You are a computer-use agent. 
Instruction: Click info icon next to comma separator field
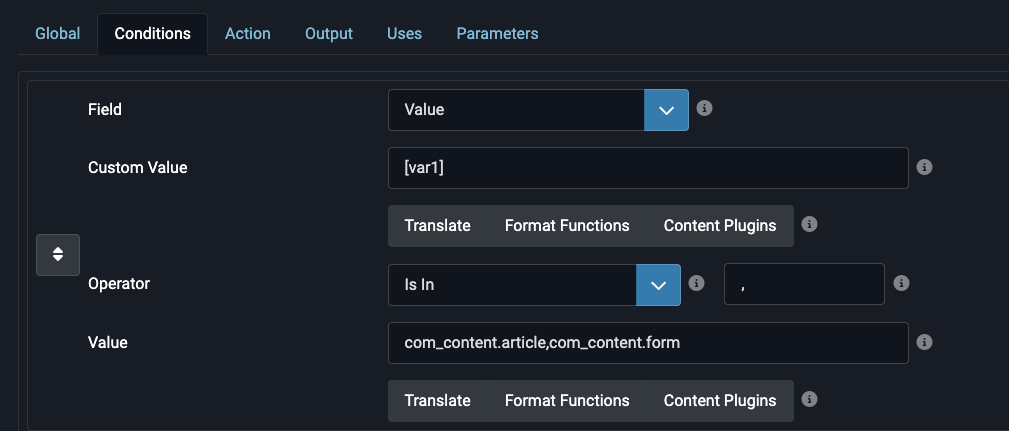point(902,283)
